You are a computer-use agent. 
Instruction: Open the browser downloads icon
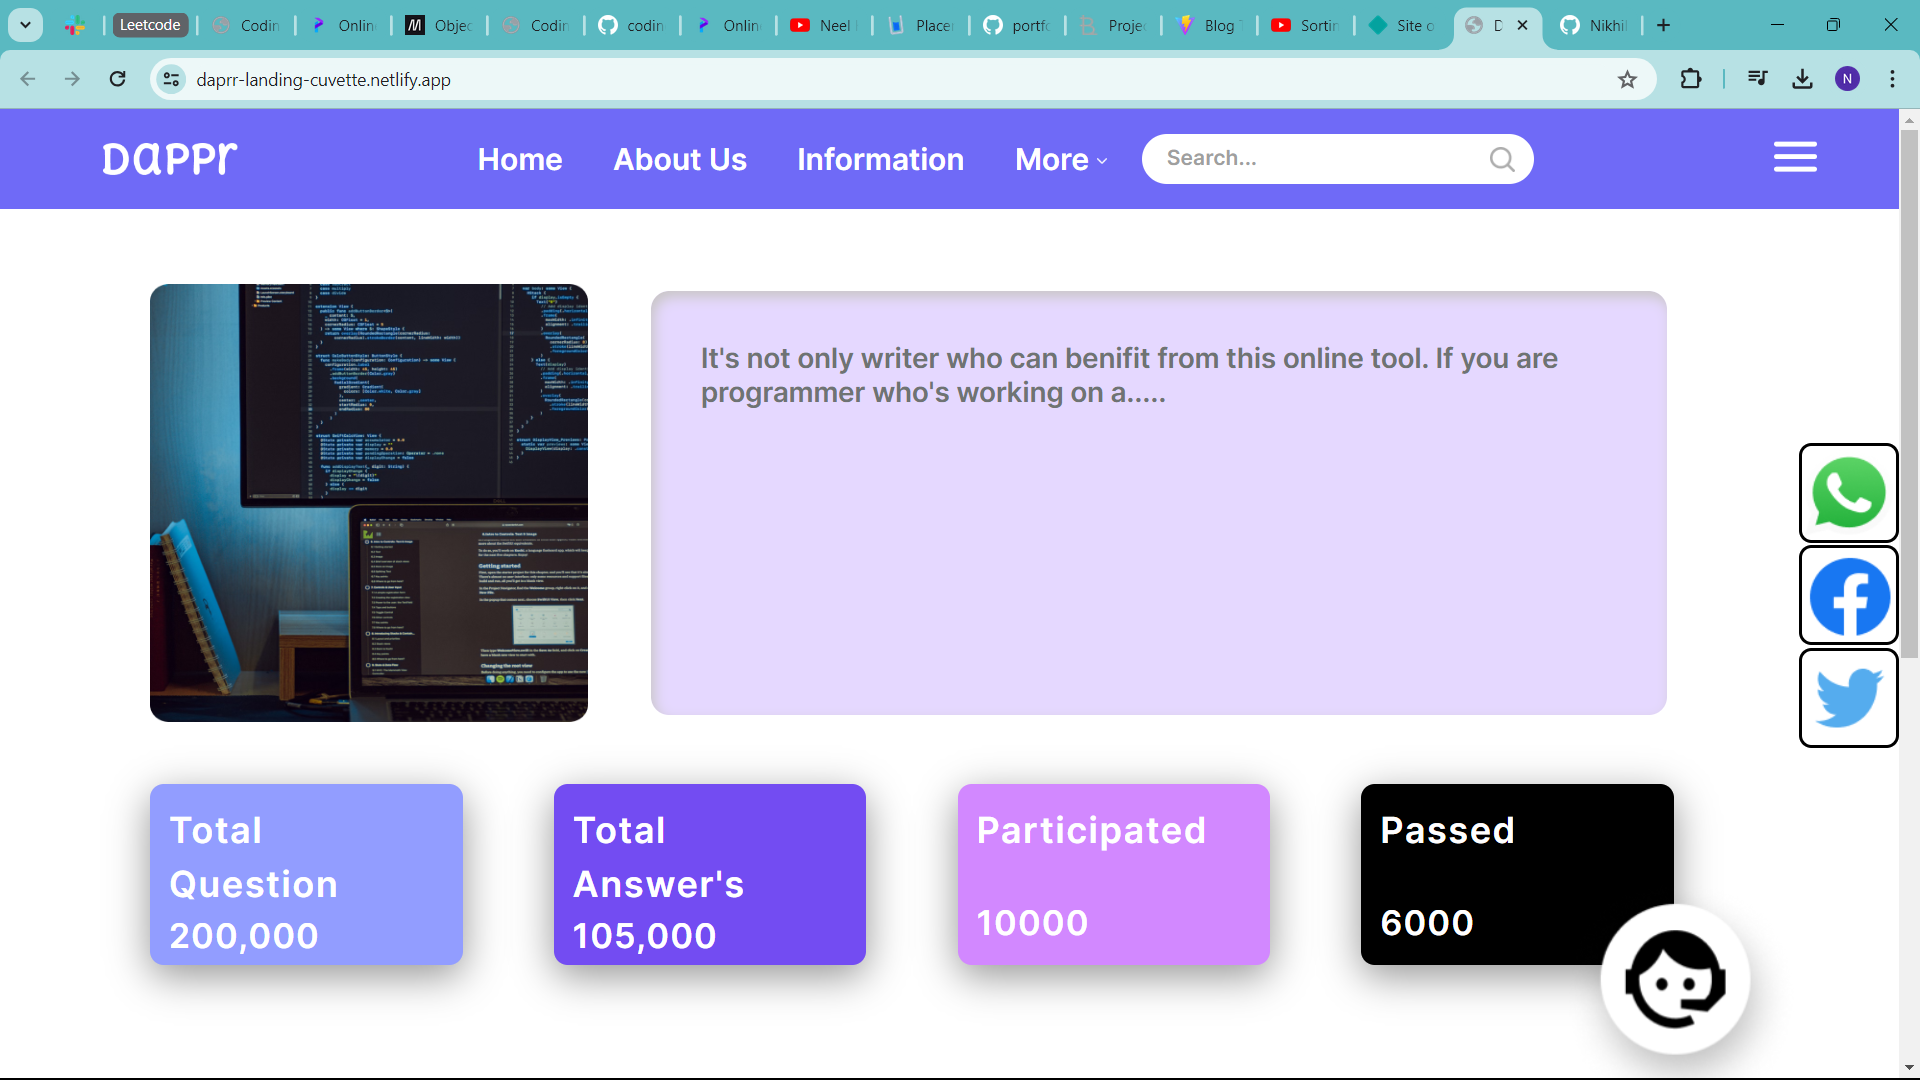(1802, 79)
